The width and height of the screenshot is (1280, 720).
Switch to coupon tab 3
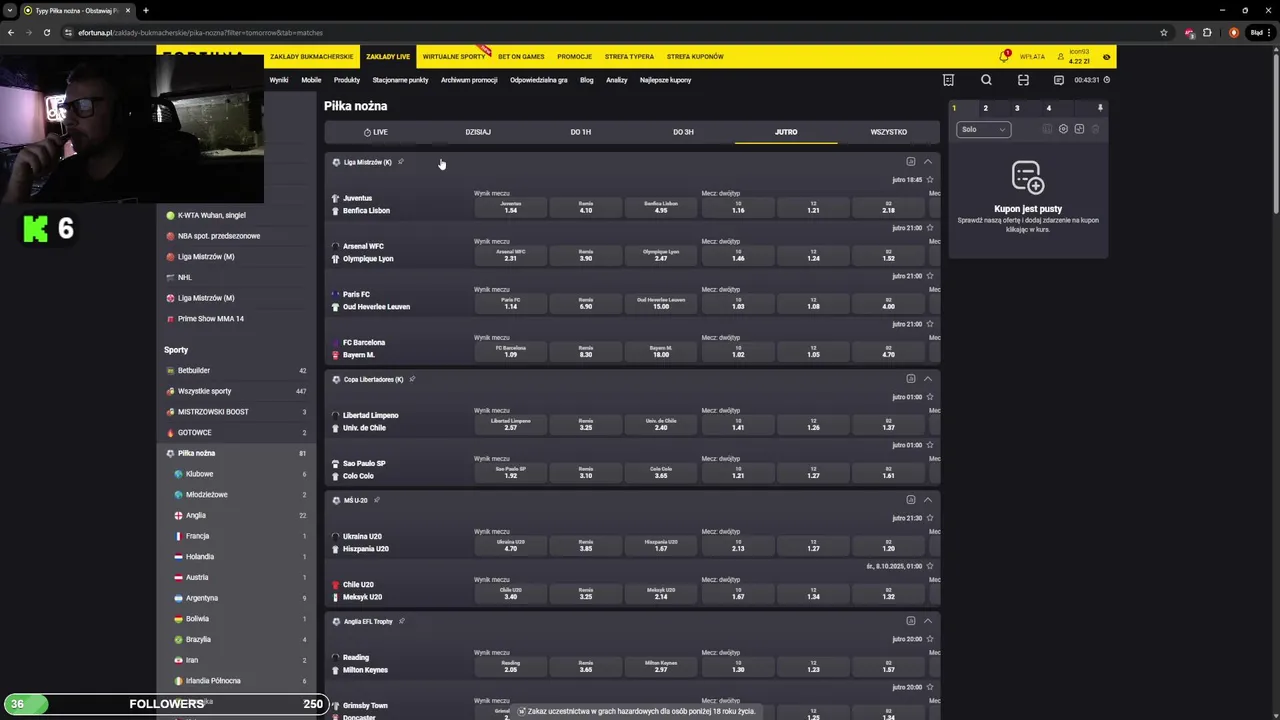[1017, 108]
